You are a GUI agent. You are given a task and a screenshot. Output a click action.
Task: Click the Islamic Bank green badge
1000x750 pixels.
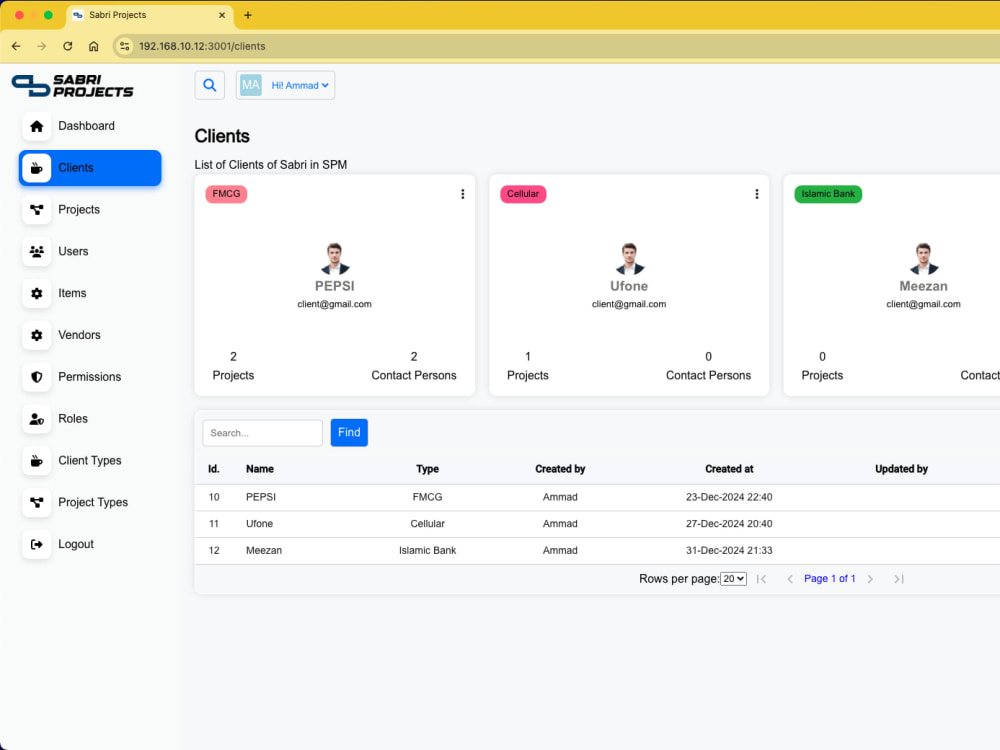click(828, 194)
